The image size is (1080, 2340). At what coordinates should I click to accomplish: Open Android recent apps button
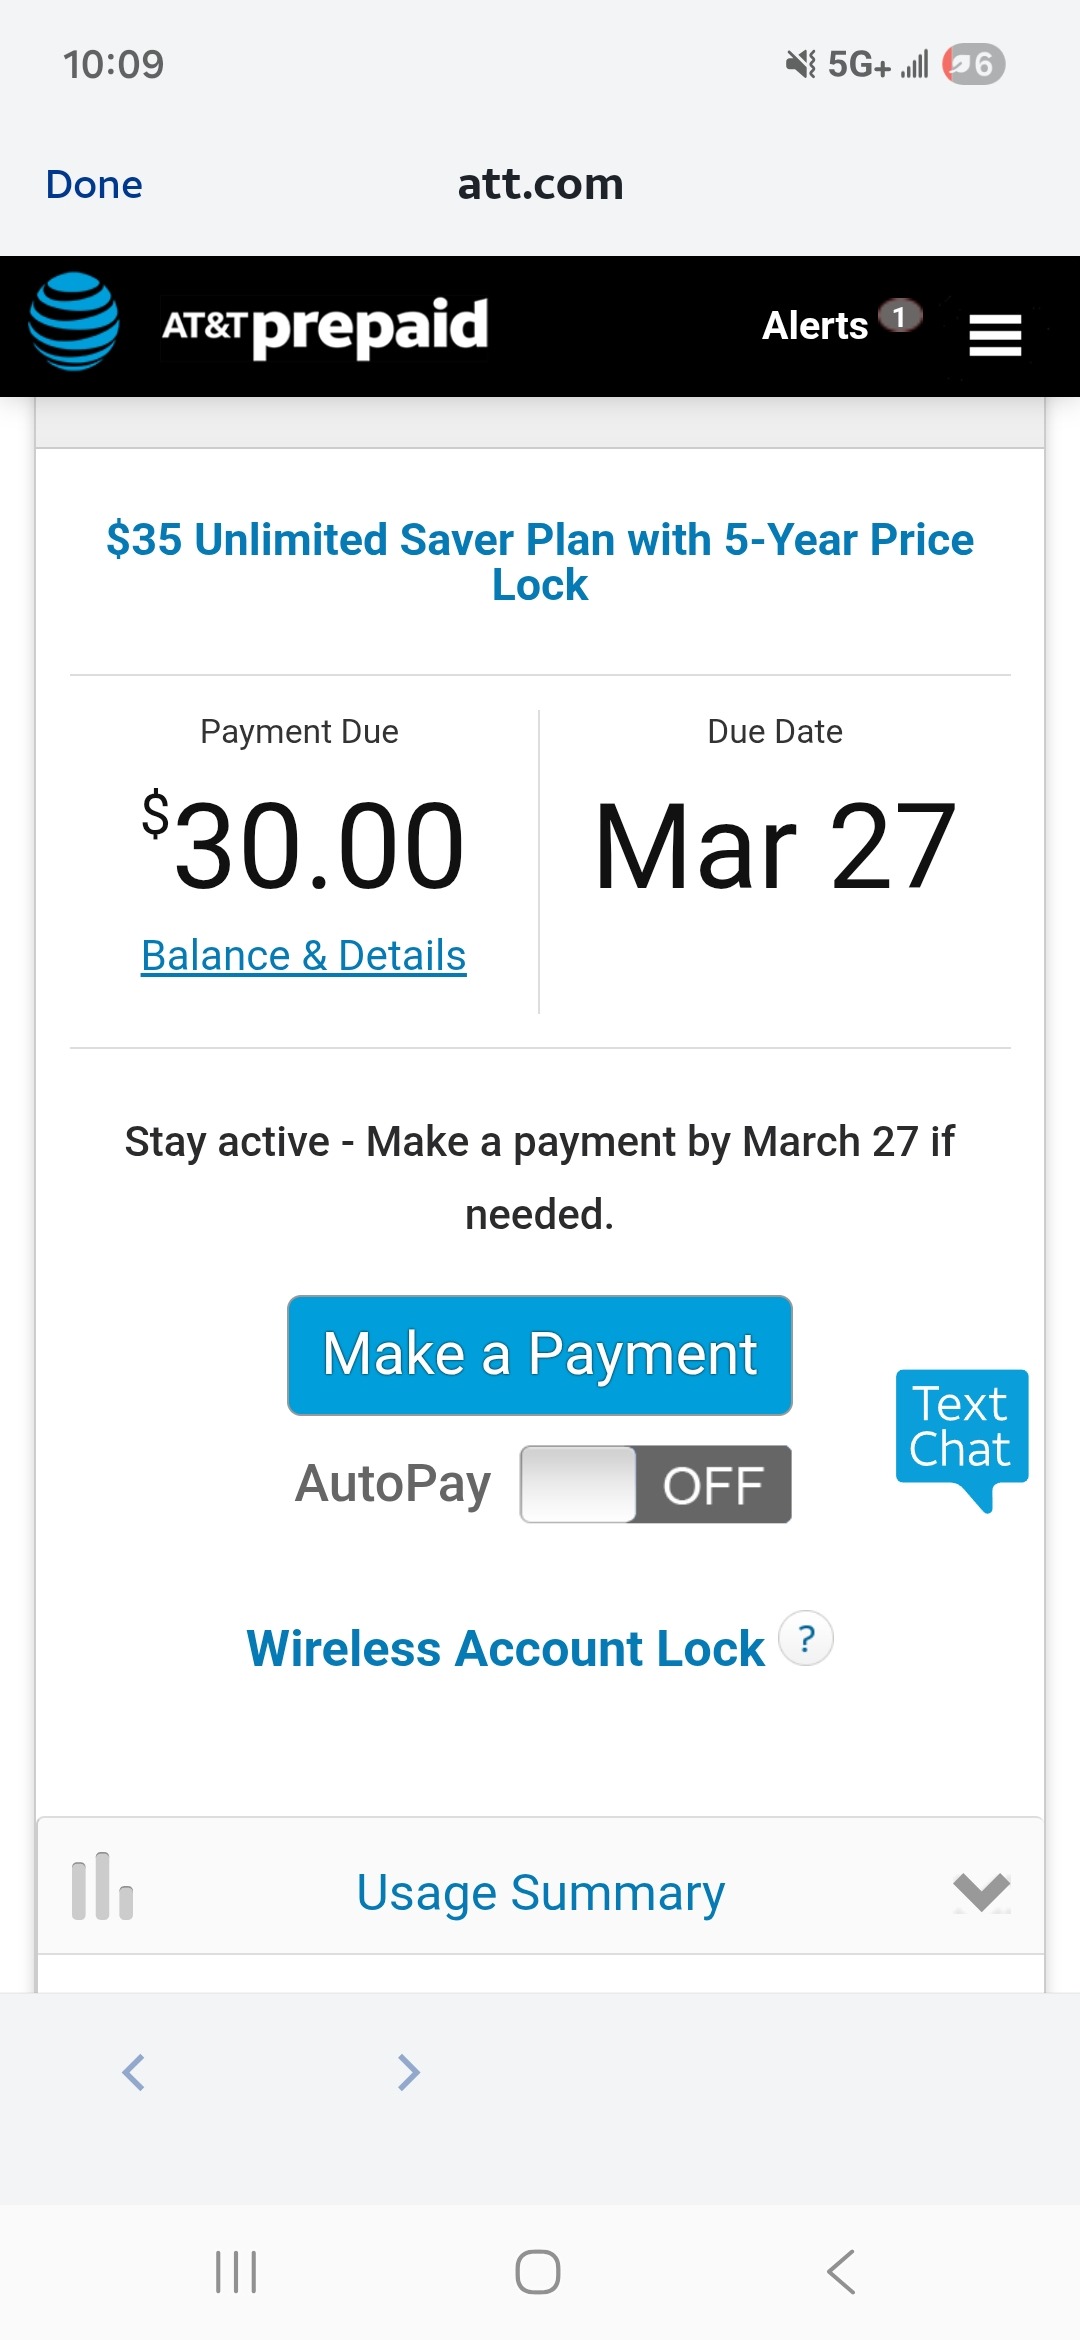tap(236, 2272)
